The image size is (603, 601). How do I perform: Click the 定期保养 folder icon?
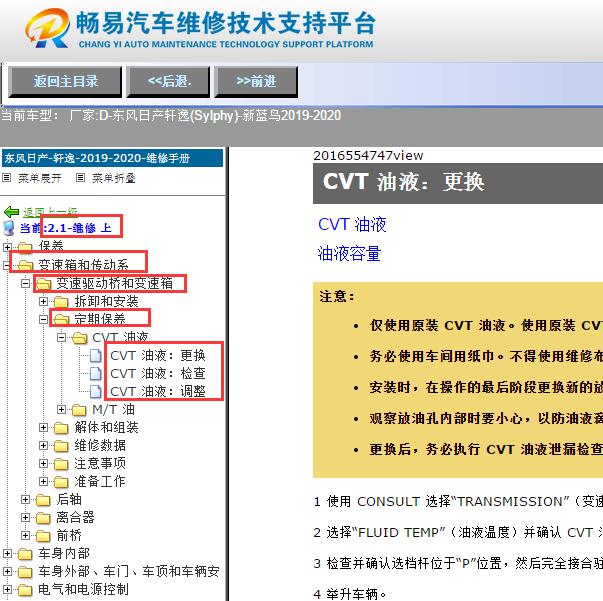click(62, 320)
